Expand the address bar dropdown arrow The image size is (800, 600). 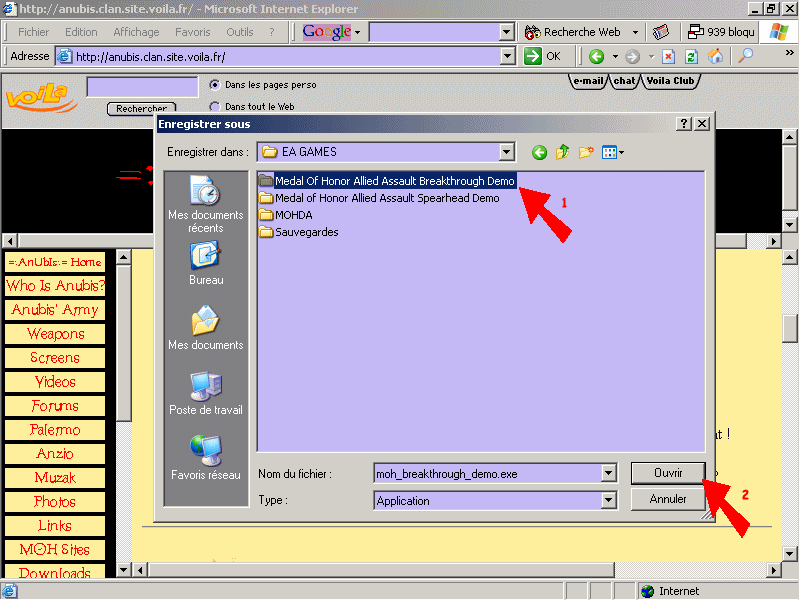(x=508, y=56)
